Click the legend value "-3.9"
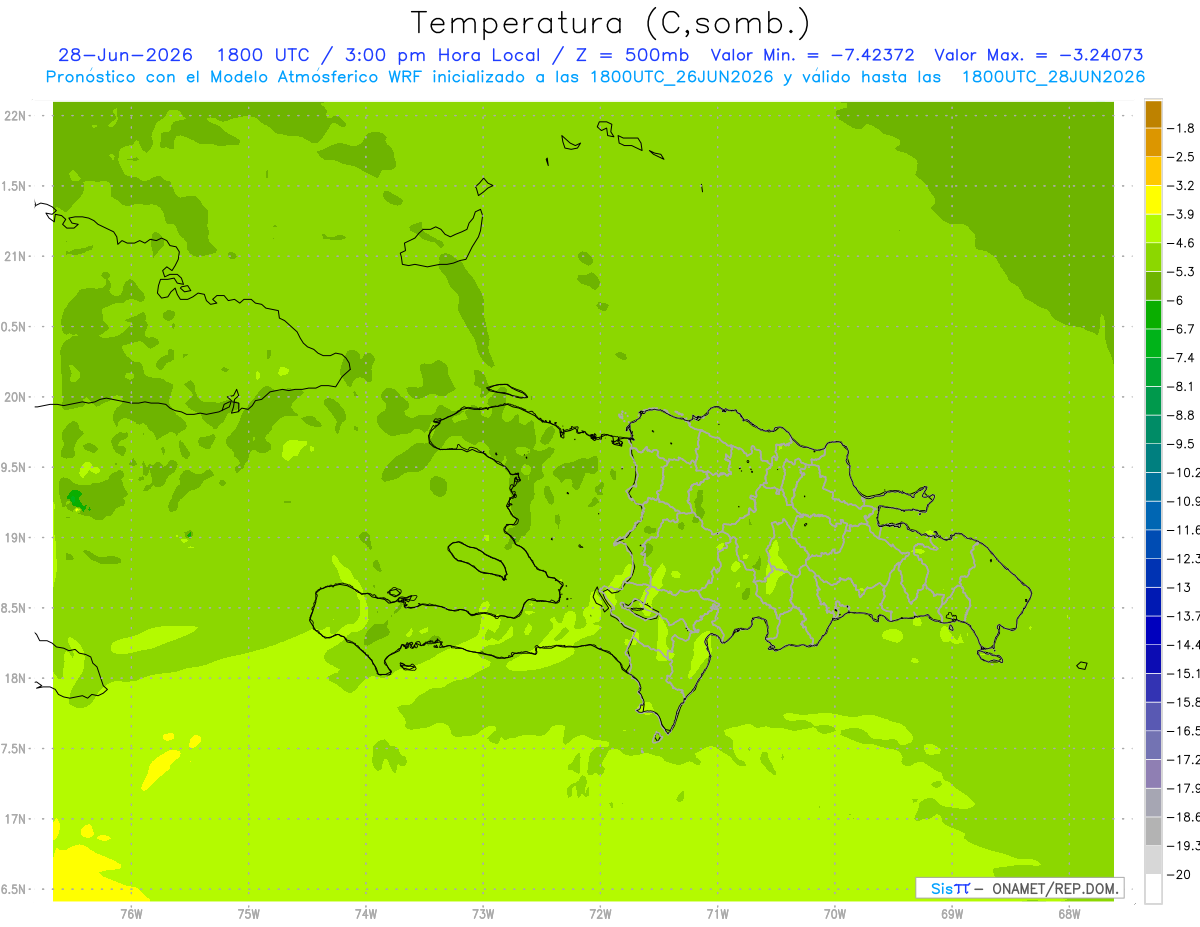Screen dimensions: 1200x927 (x=1182, y=214)
